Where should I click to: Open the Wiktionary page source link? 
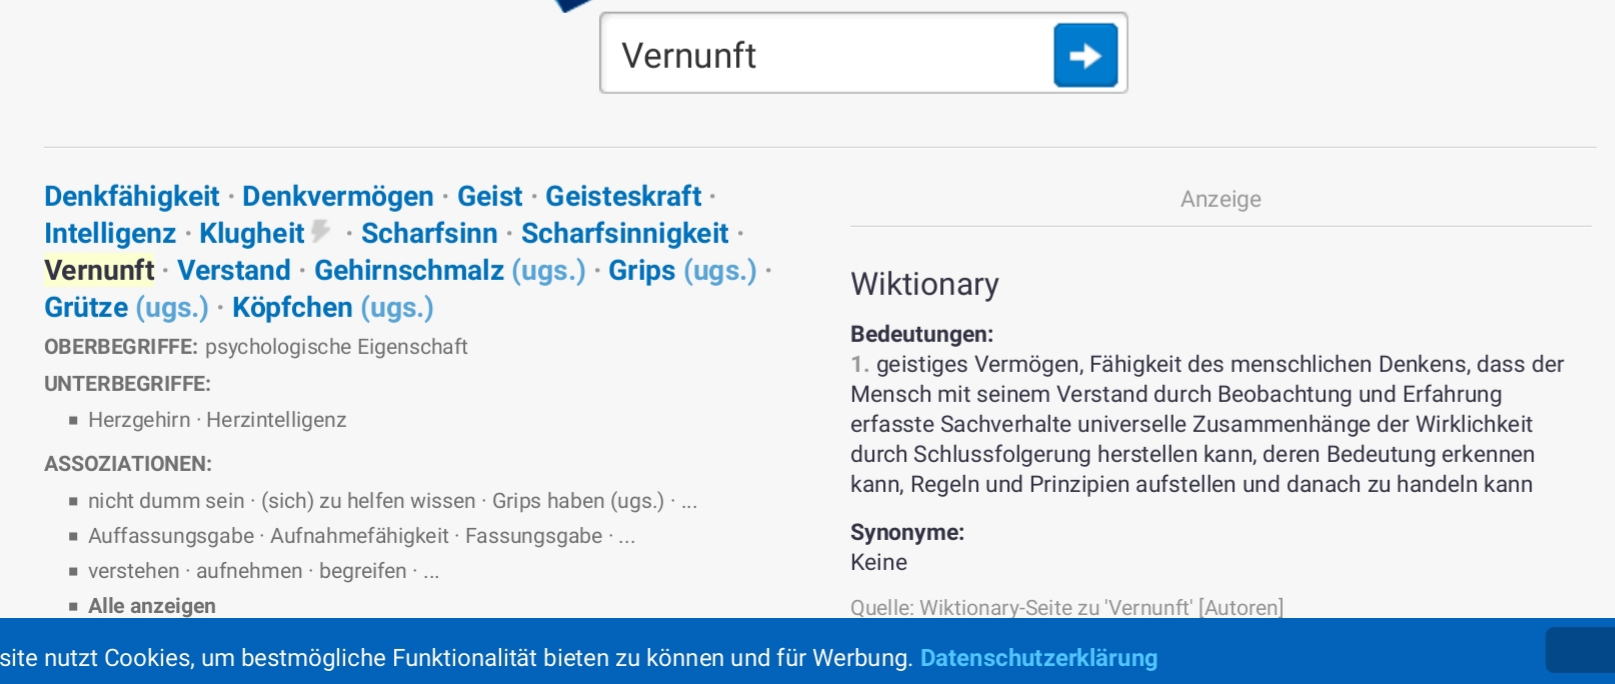click(1021, 607)
